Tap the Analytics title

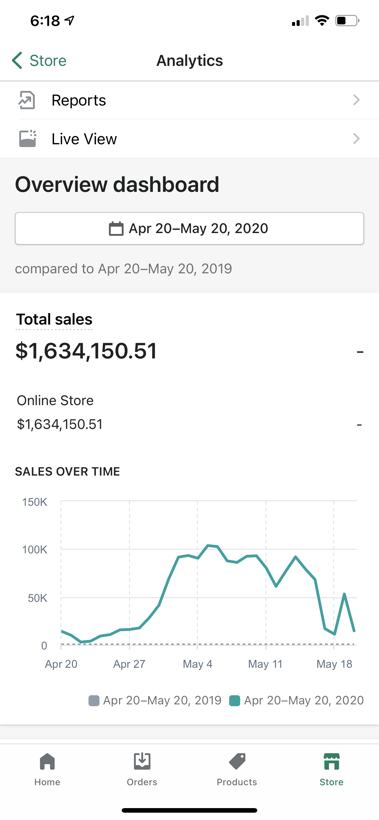click(x=190, y=61)
